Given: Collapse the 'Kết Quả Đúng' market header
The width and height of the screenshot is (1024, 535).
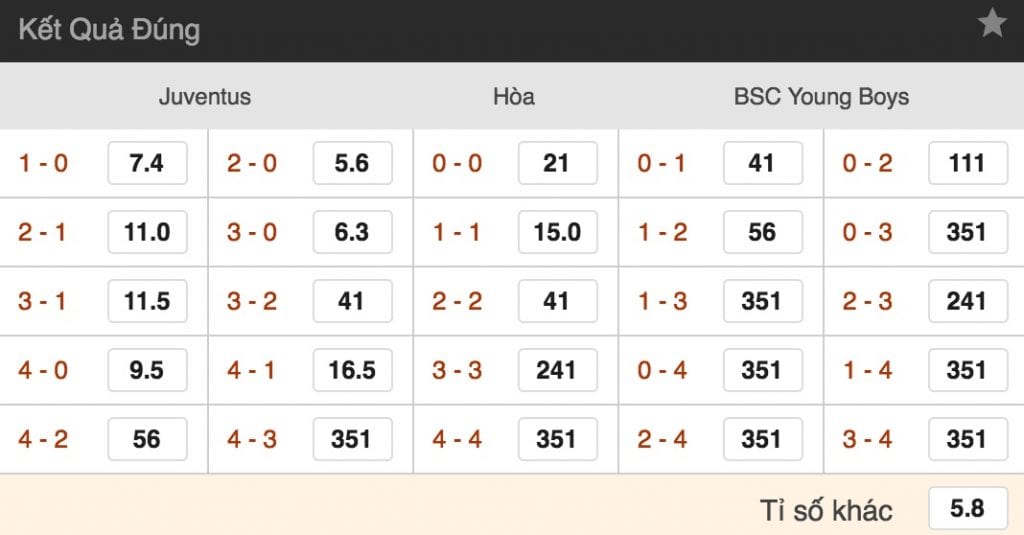Looking at the screenshot, I should point(110,30).
